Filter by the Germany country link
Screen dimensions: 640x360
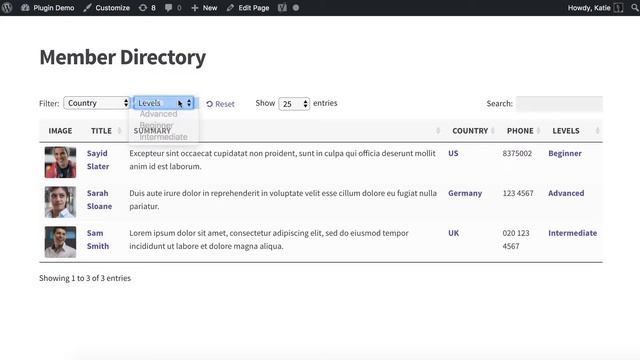465,193
